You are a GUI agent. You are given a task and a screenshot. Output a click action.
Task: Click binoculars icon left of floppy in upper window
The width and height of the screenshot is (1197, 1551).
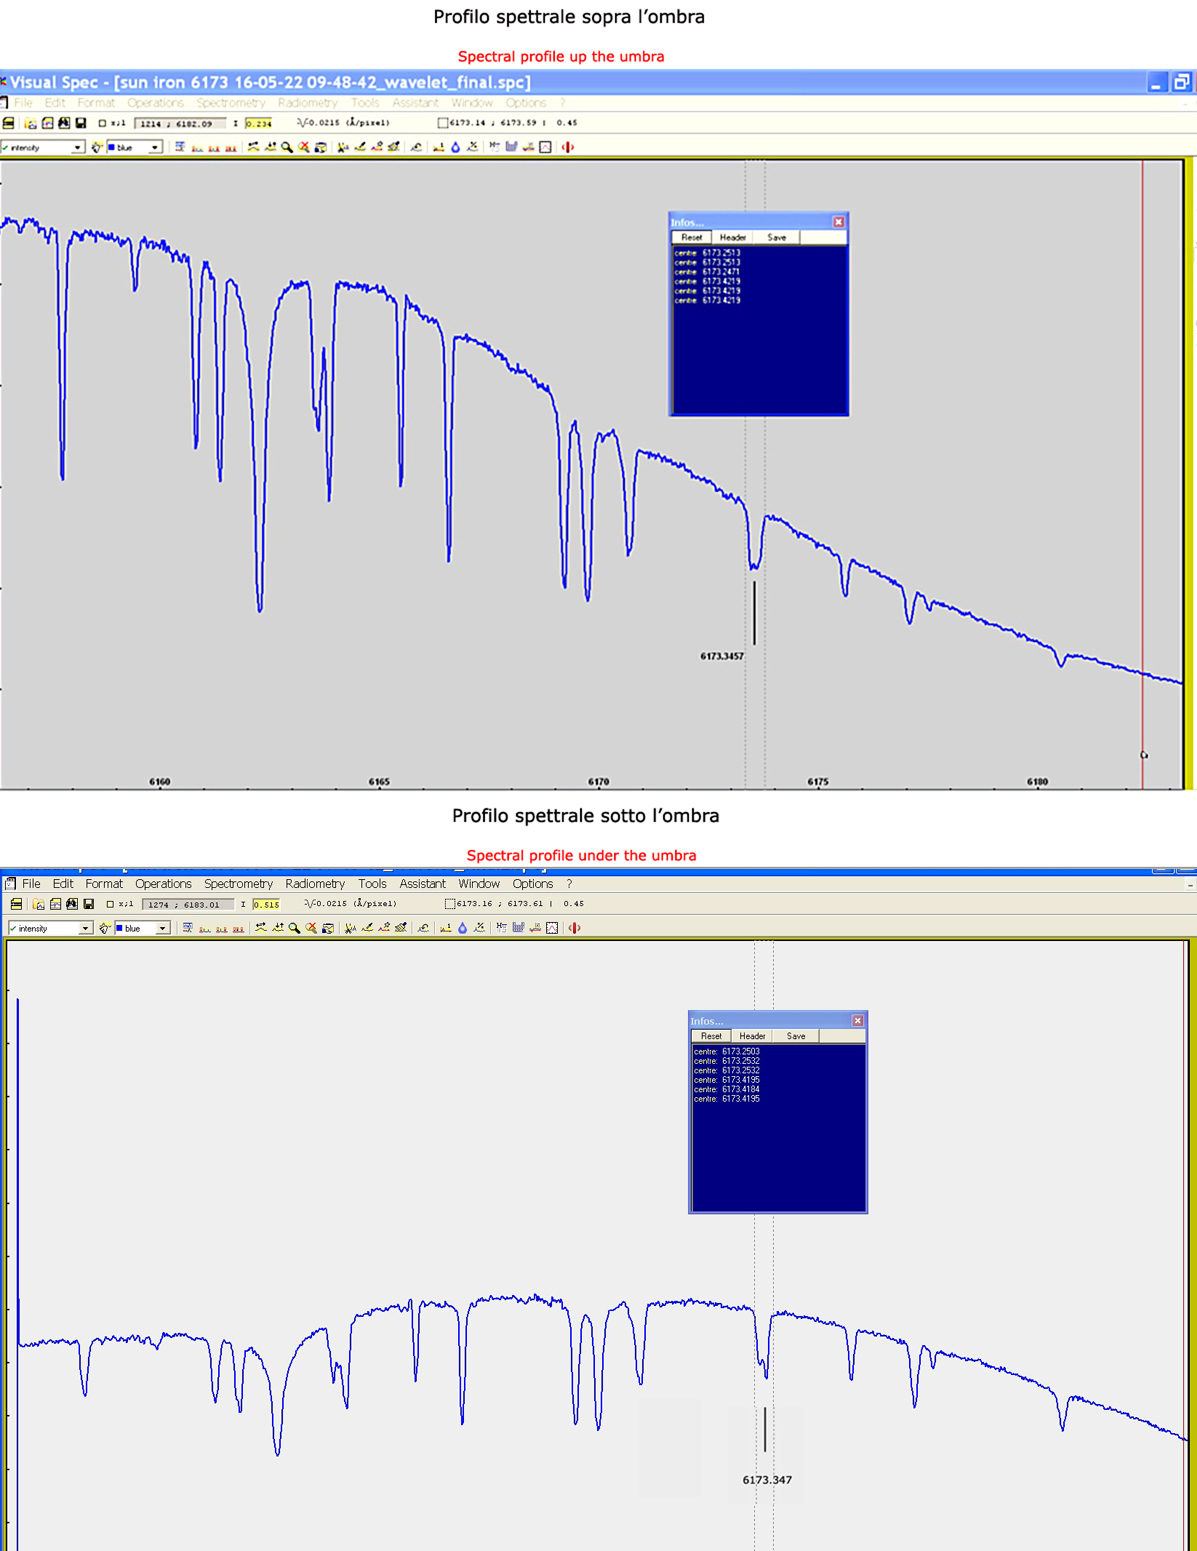[x=64, y=123]
